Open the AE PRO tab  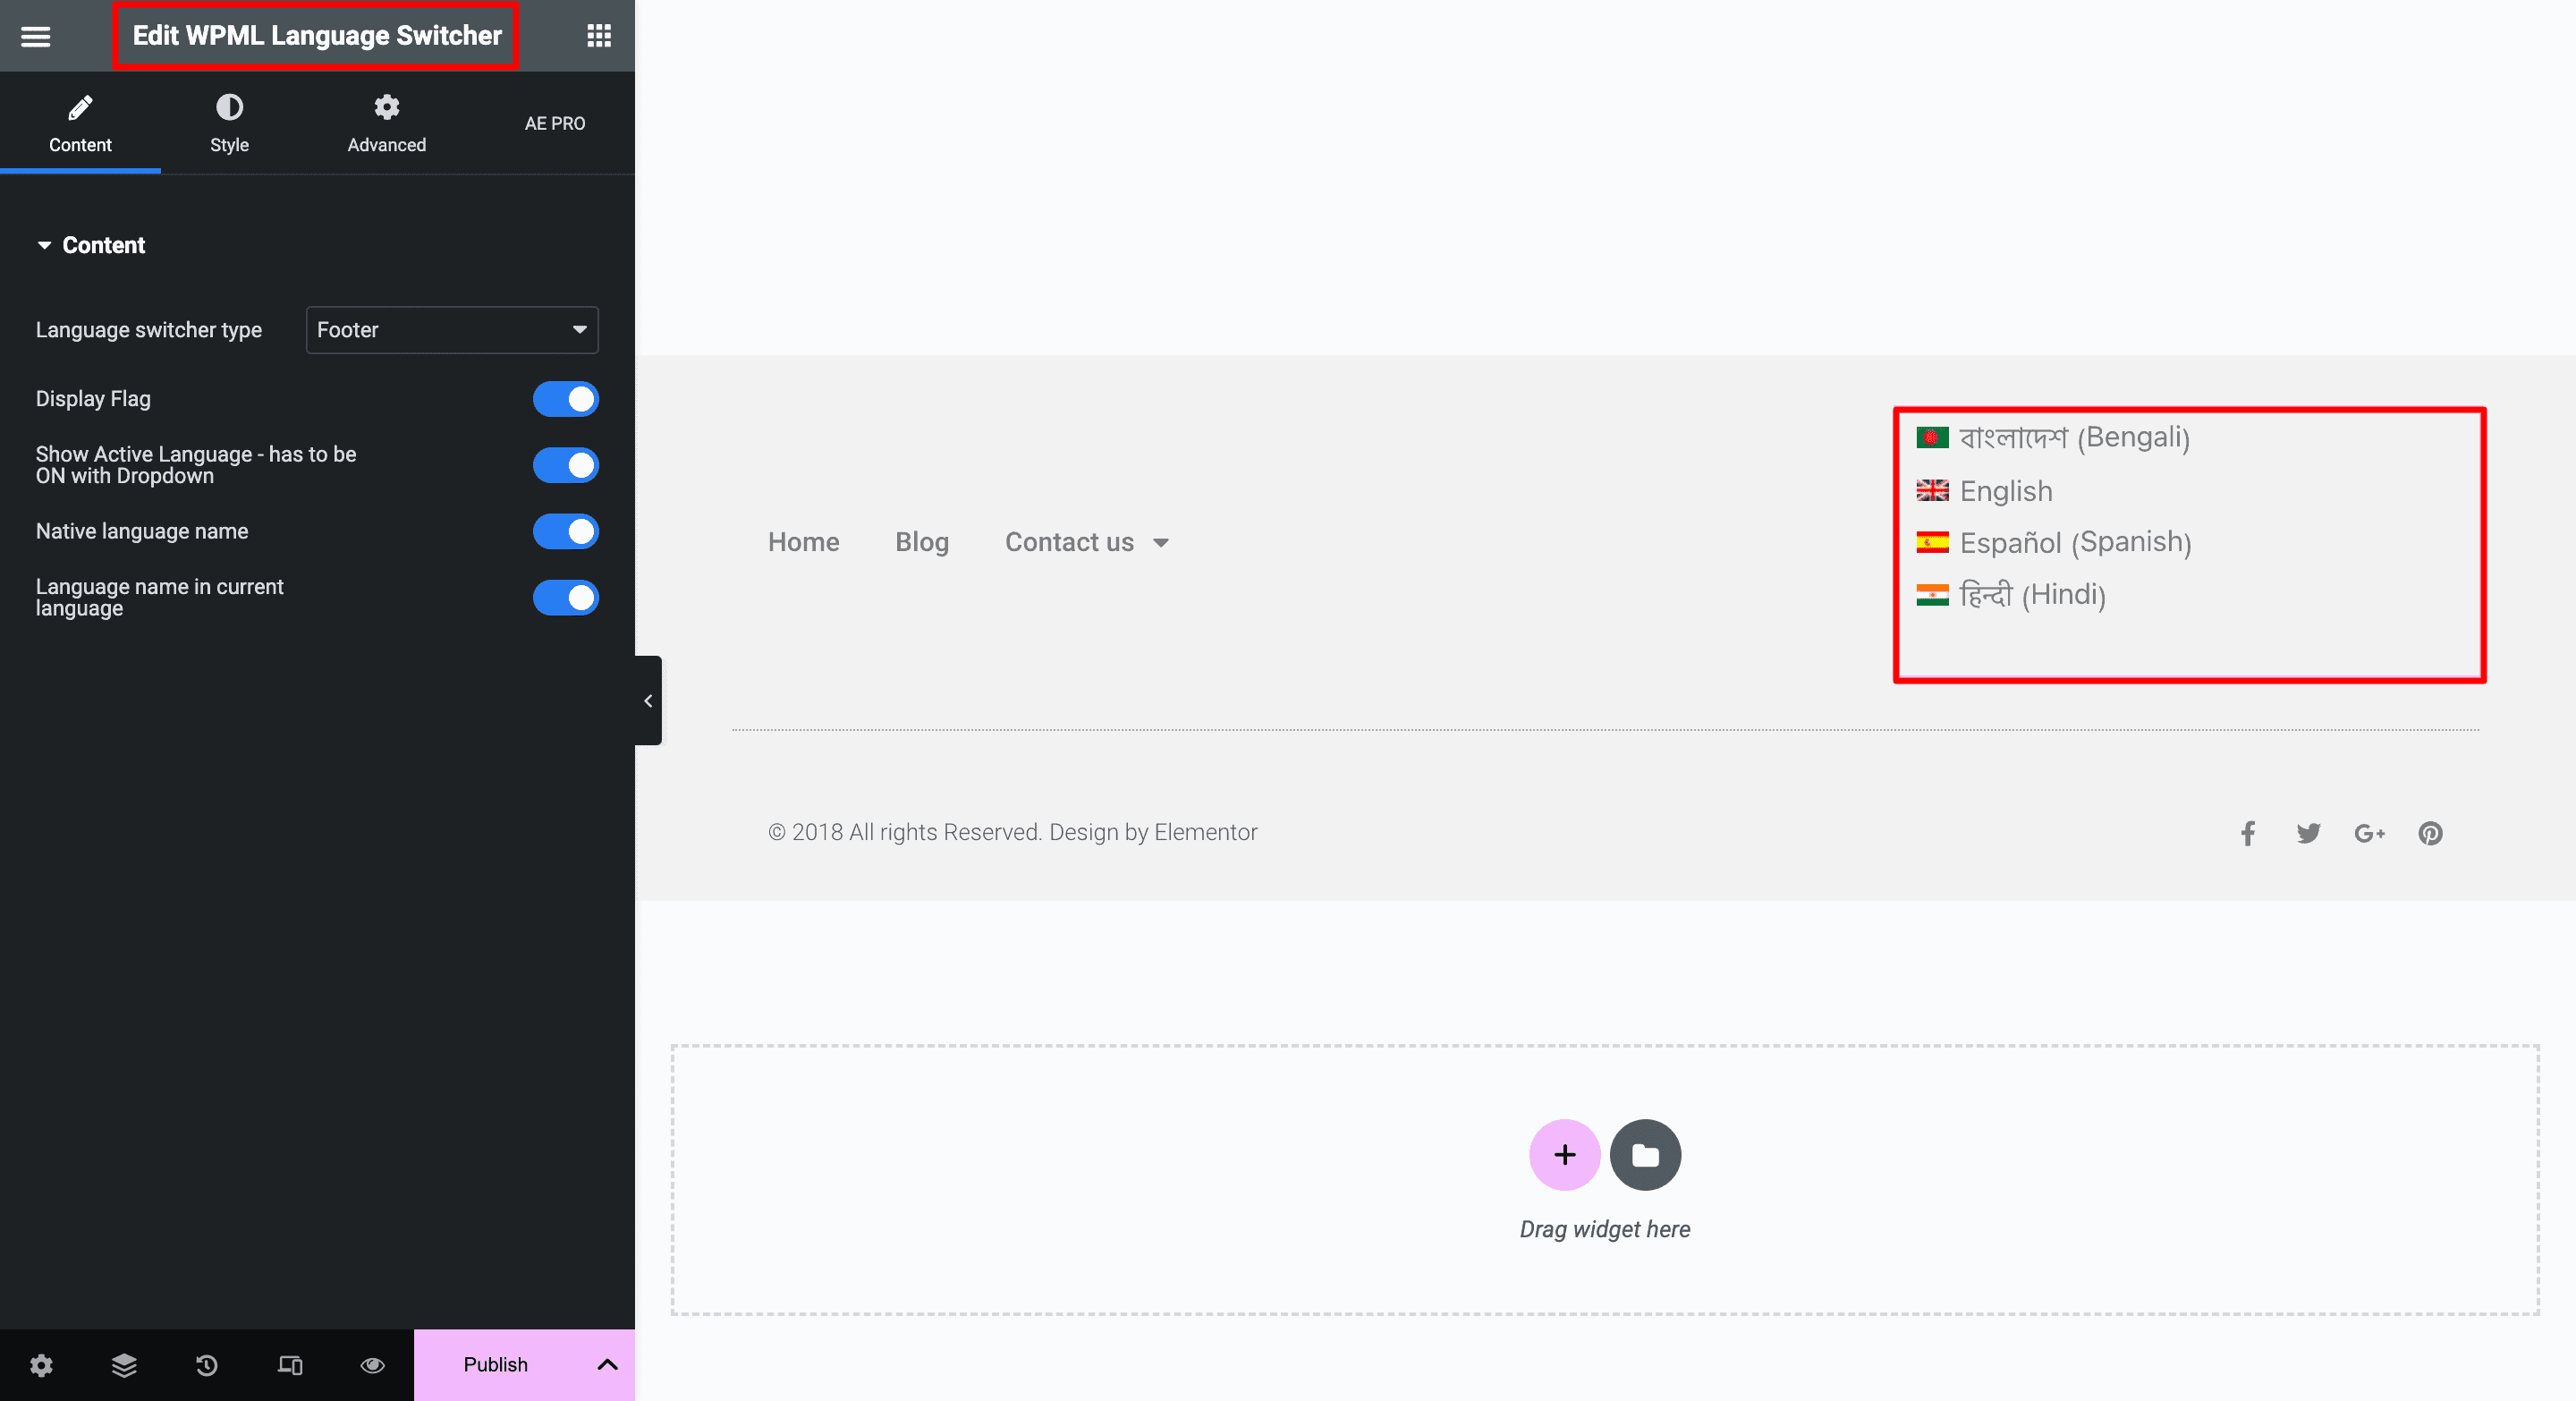coord(555,123)
